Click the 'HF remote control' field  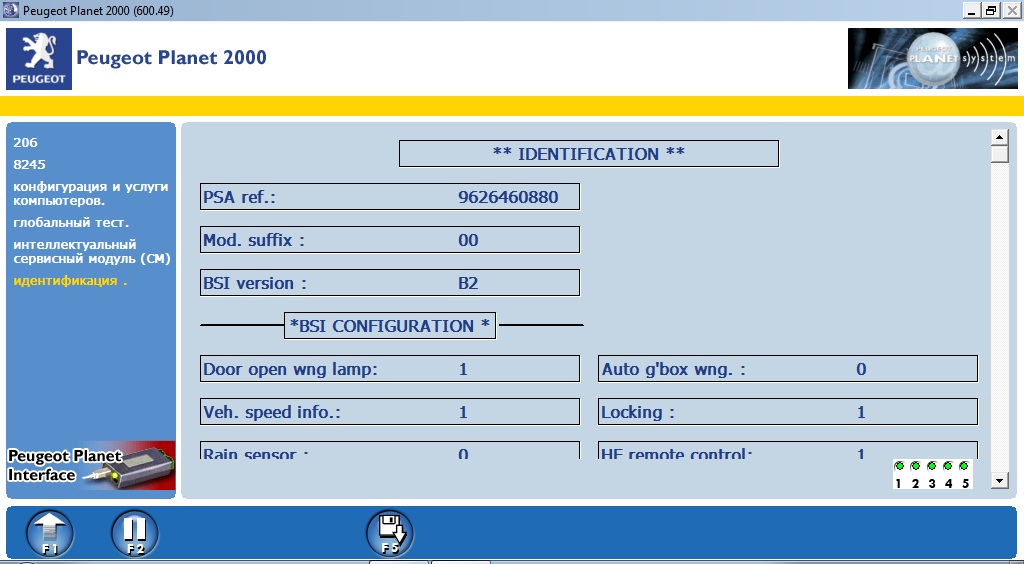point(788,450)
